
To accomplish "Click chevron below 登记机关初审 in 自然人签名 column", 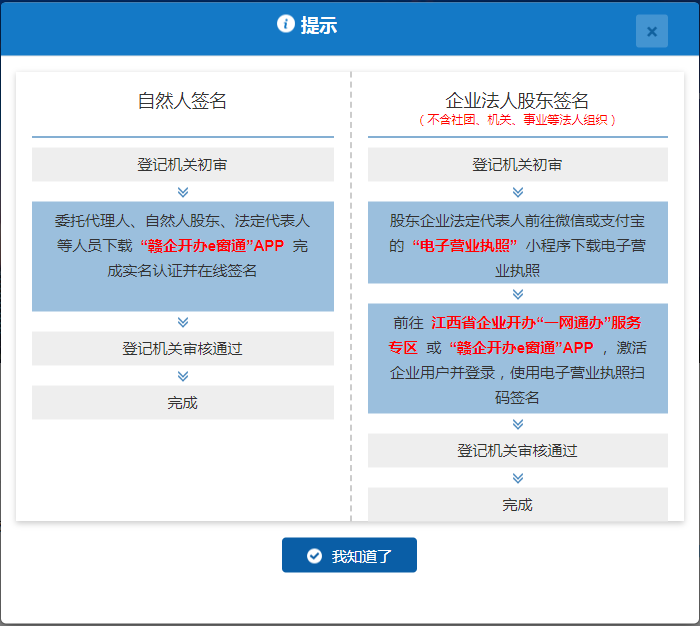I will (183, 192).
